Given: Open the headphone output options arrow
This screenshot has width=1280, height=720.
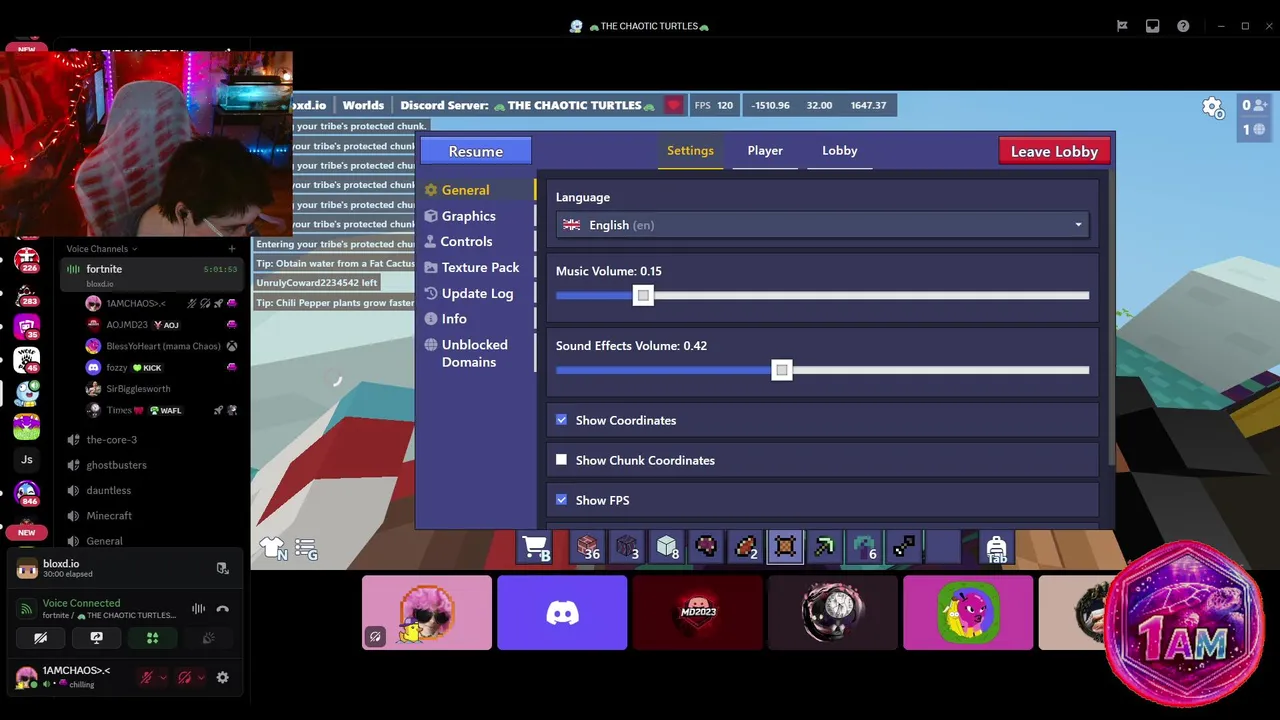Looking at the screenshot, I should pos(201,677).
